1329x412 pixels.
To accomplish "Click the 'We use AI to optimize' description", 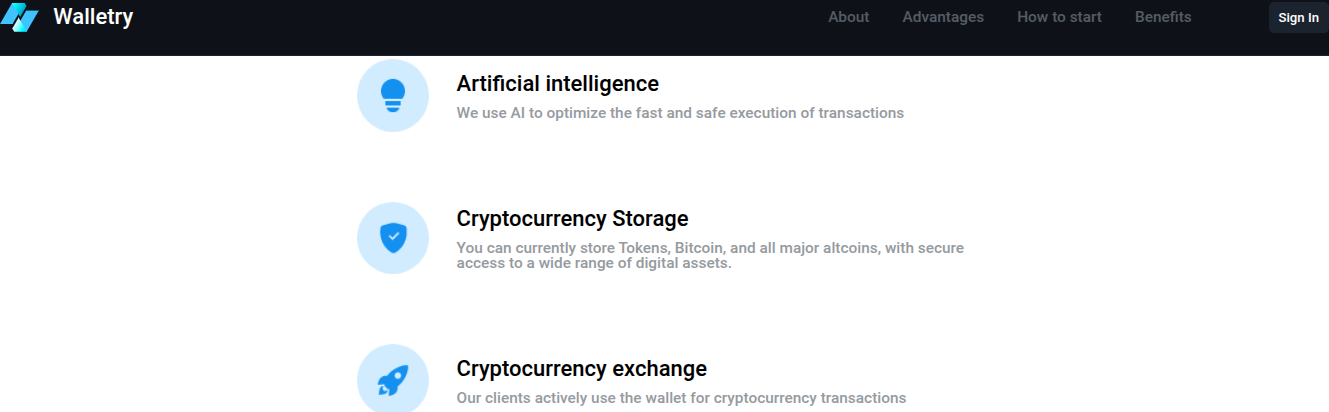I will (x=680, y=113).
